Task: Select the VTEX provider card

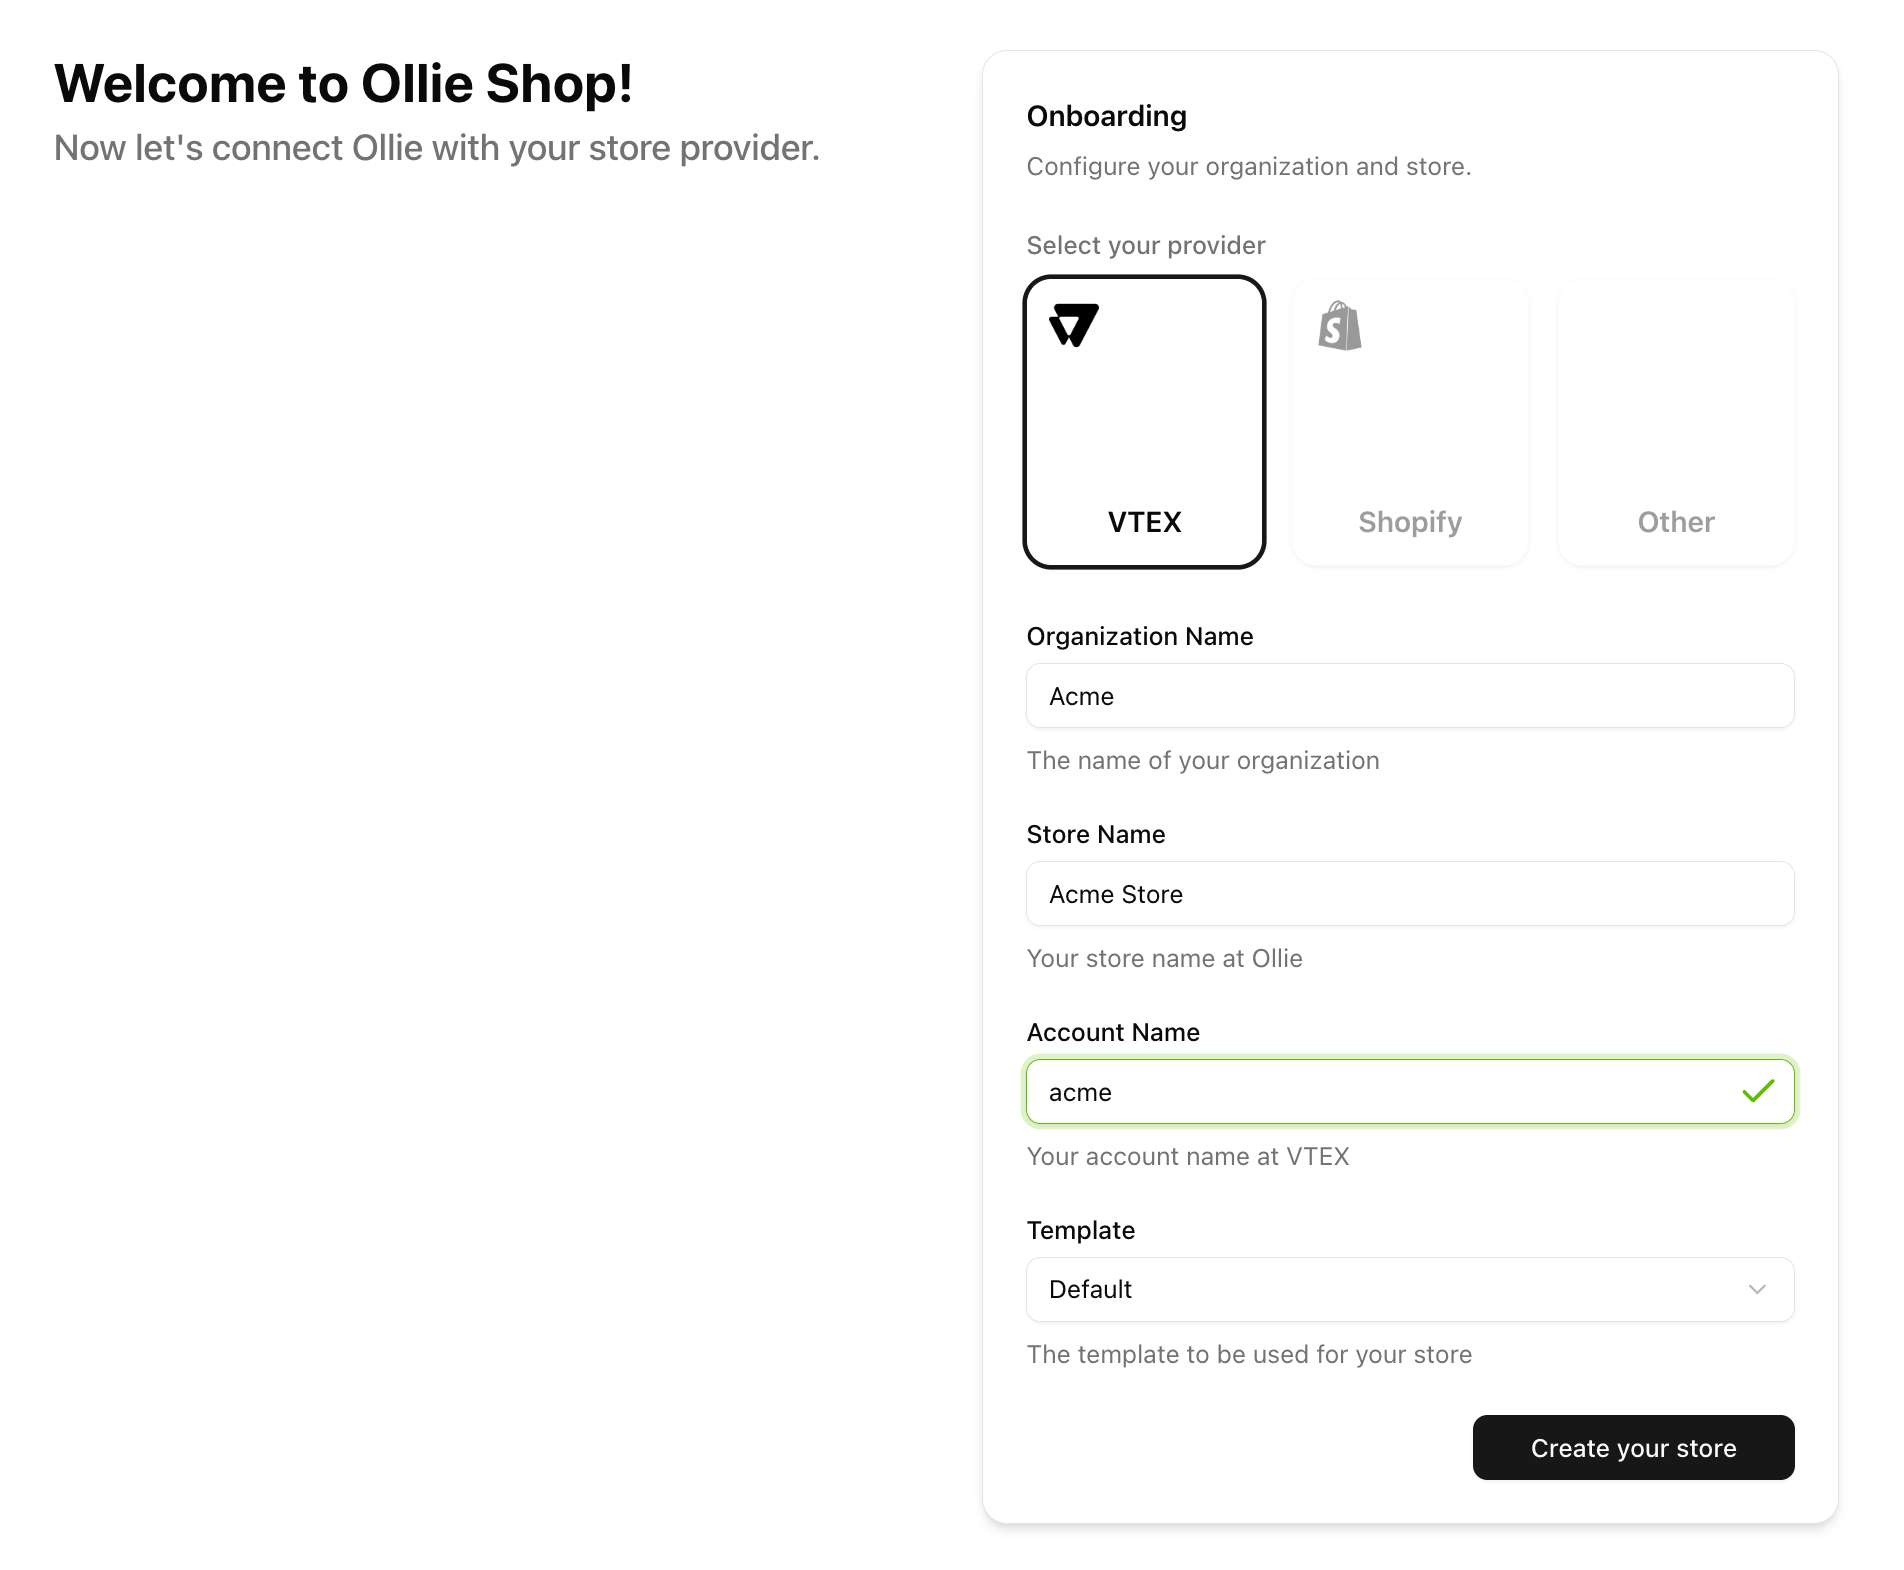Action: pyautogui.click(x=1144, y=422)
